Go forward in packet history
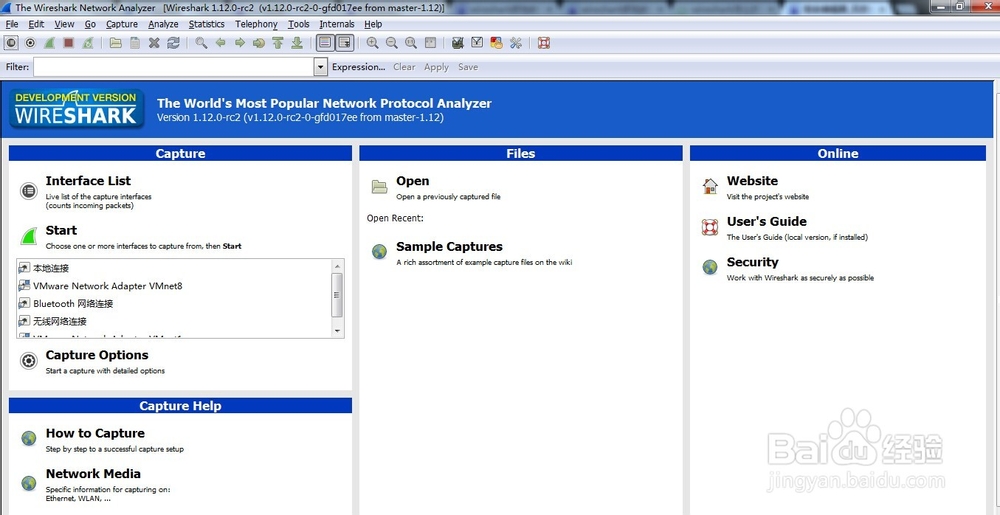Viewport: 1000px width, 515px height. click(239, 43)
